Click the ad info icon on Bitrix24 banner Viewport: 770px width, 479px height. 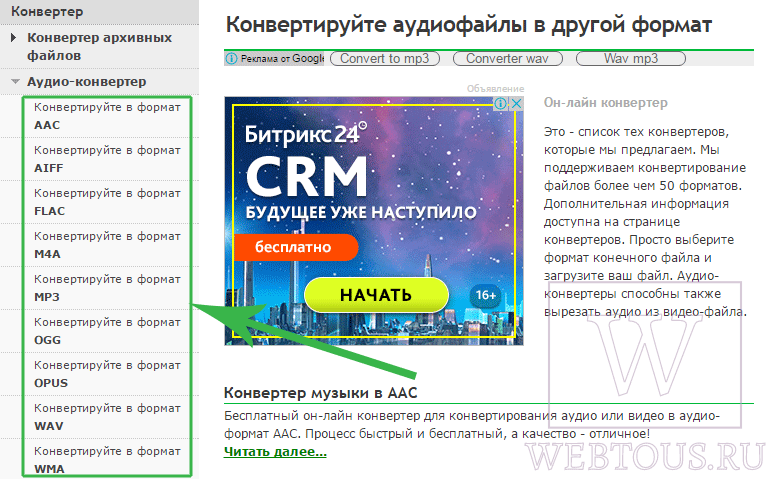coord(500,104)
